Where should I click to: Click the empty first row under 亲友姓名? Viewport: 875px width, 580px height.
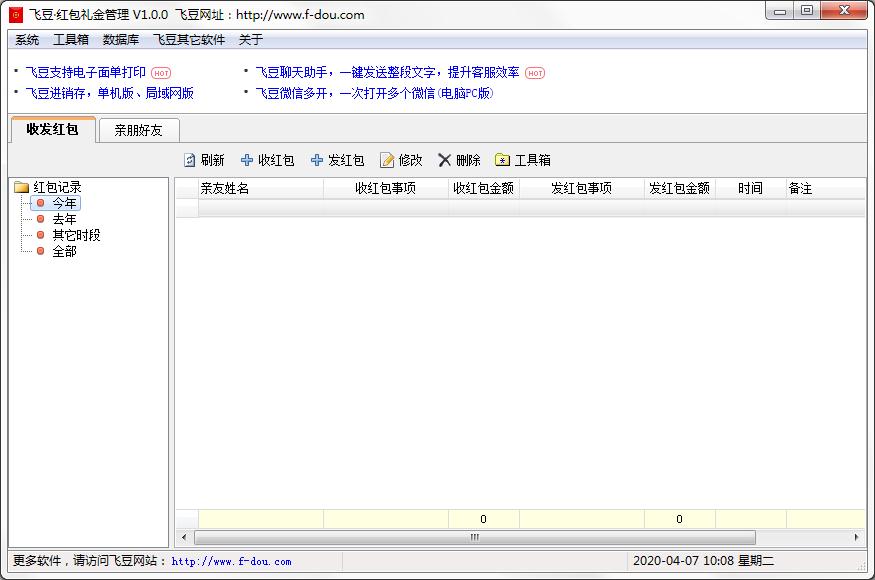(x=261, y=208)
